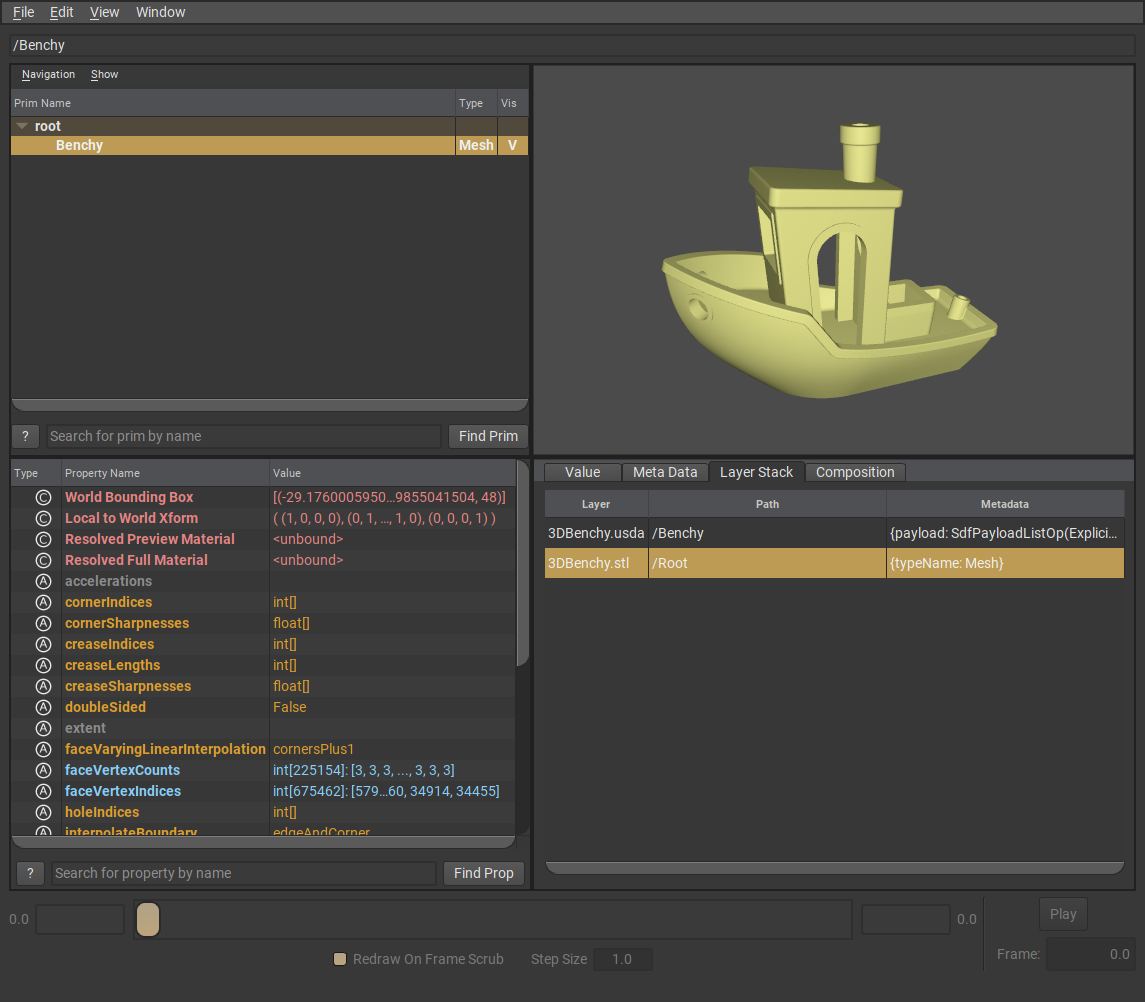Click the Layer Stack horizontal scrollbar
The width and height of the screenshot is (1145, 1002).
click(834, 868)
